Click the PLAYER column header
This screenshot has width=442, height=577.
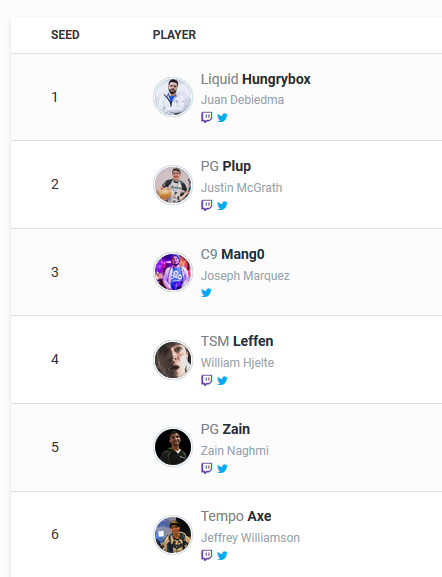click(174, 35)
